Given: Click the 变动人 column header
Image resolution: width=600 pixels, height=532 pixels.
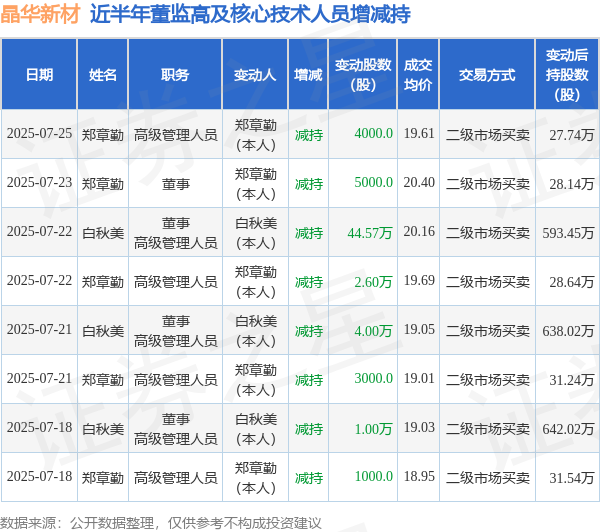Looking at the screenshot, I should 255,75.
